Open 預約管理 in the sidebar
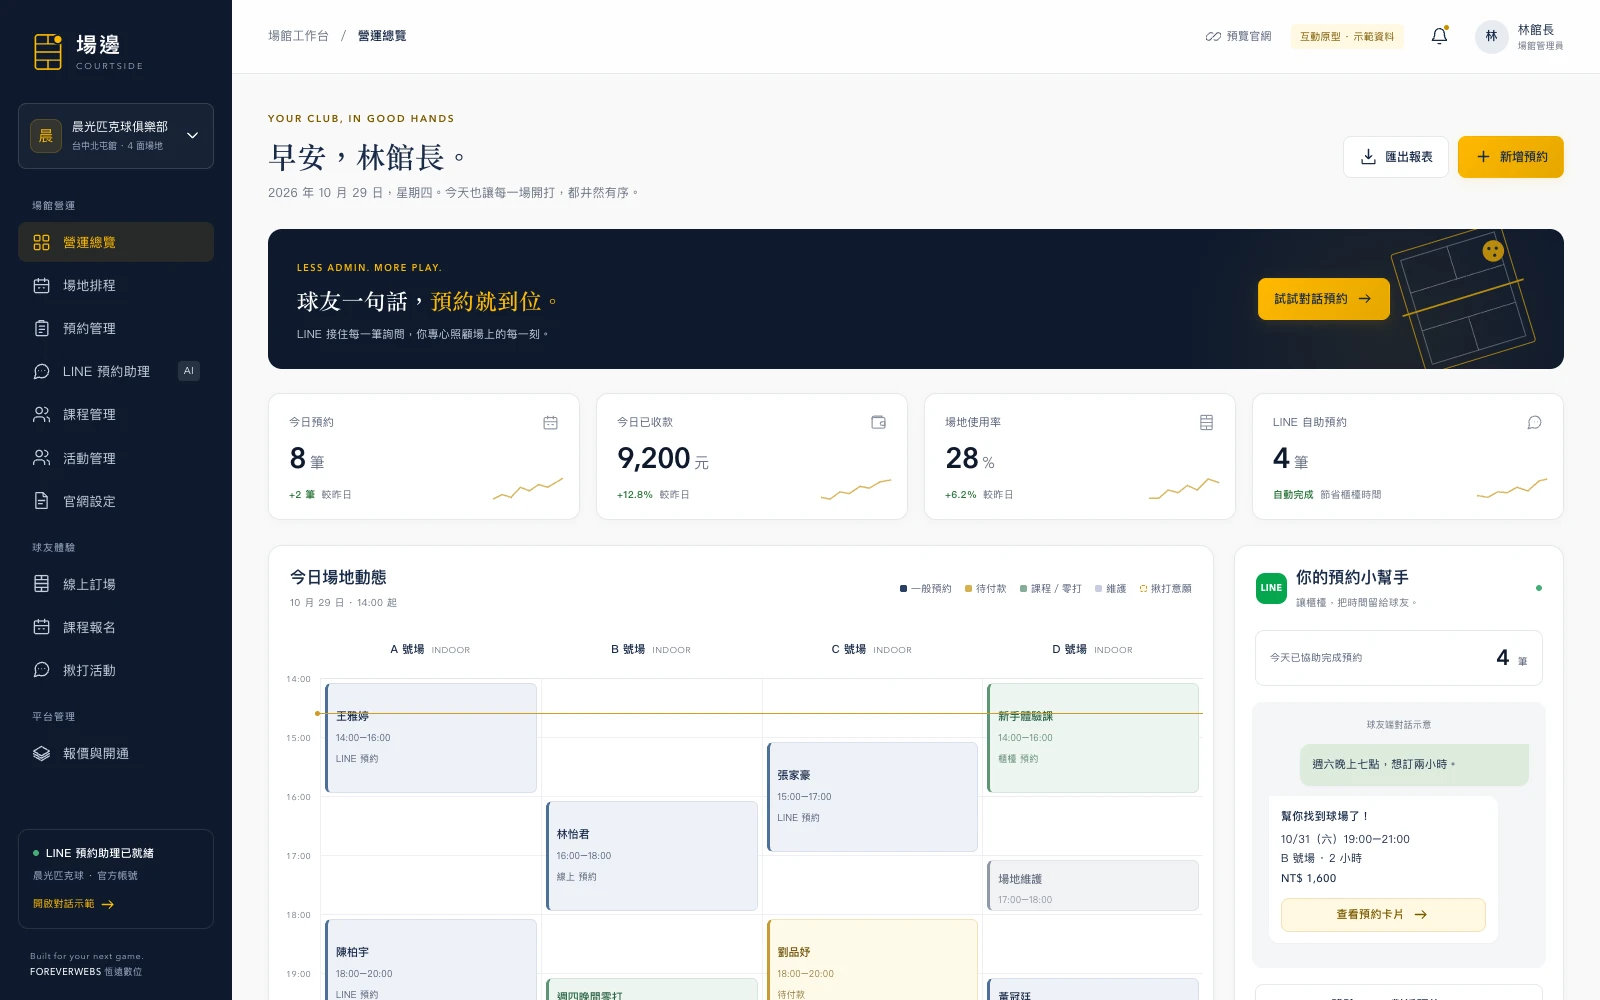This screenshot has width=1600, height=1000. coord(116,328)
